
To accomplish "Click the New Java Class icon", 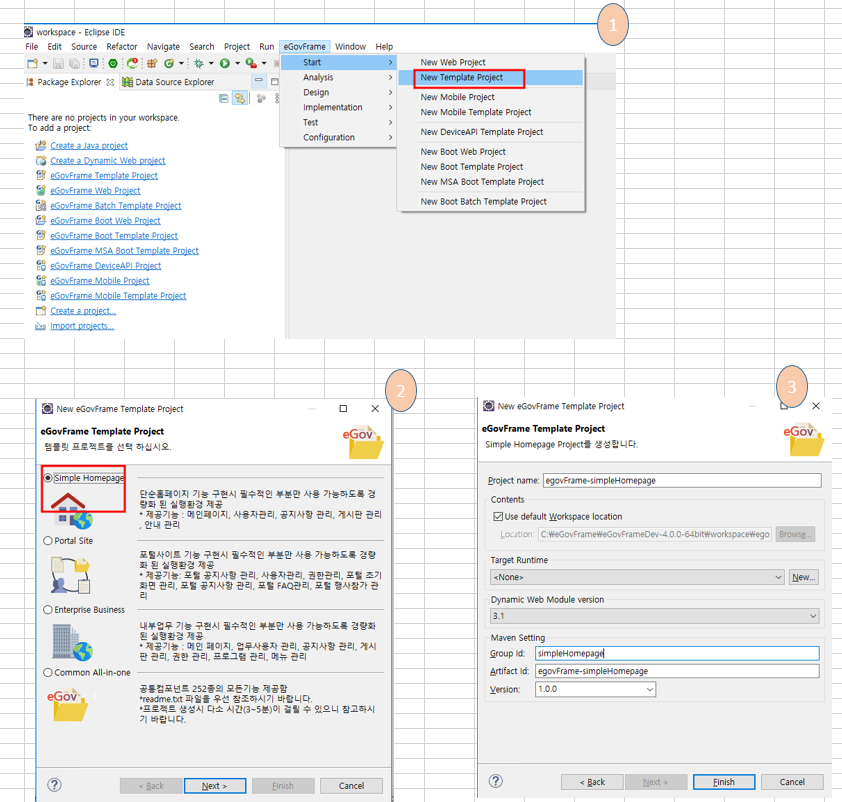I will point(169,63).
